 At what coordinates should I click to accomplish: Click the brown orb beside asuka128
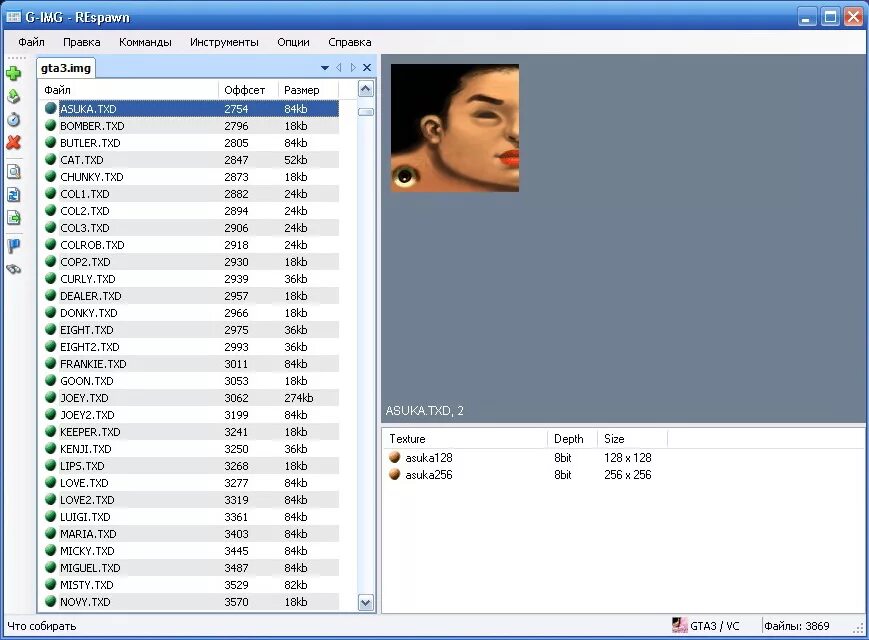tap(395, 457)
